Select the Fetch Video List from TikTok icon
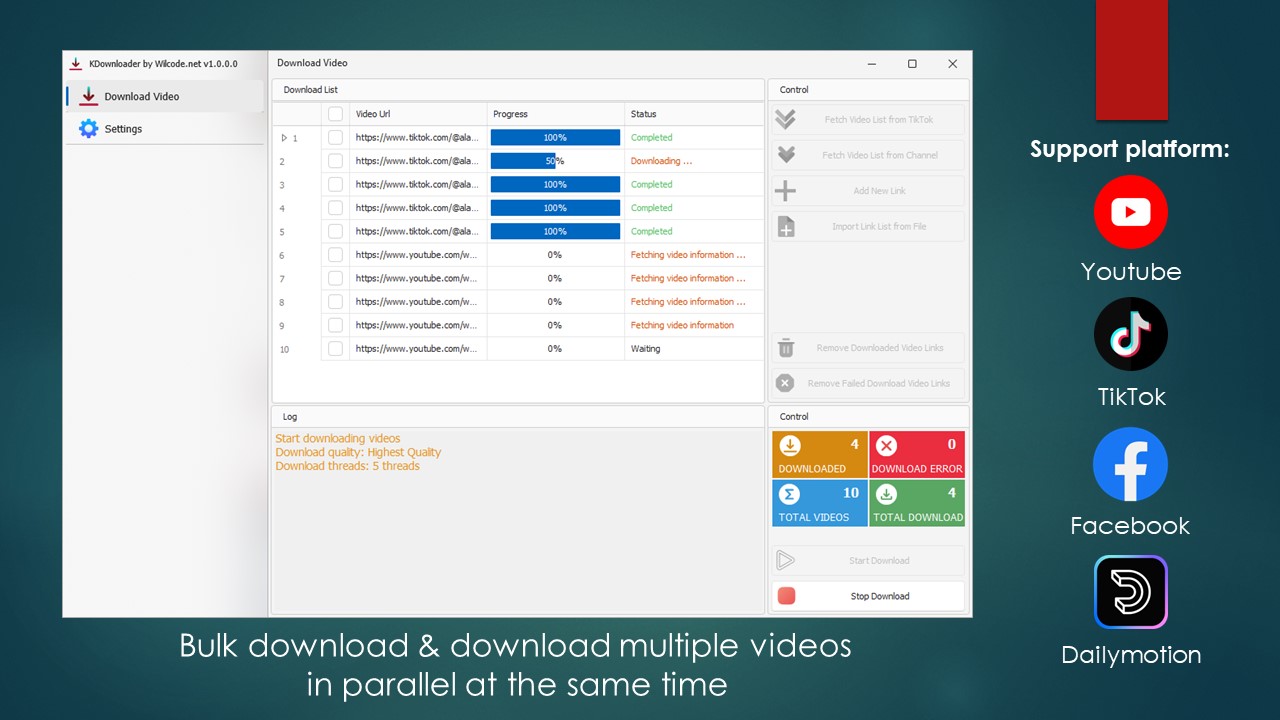Screen dimensions: 1280x720 pyautogui.click(x=786, y=118)
